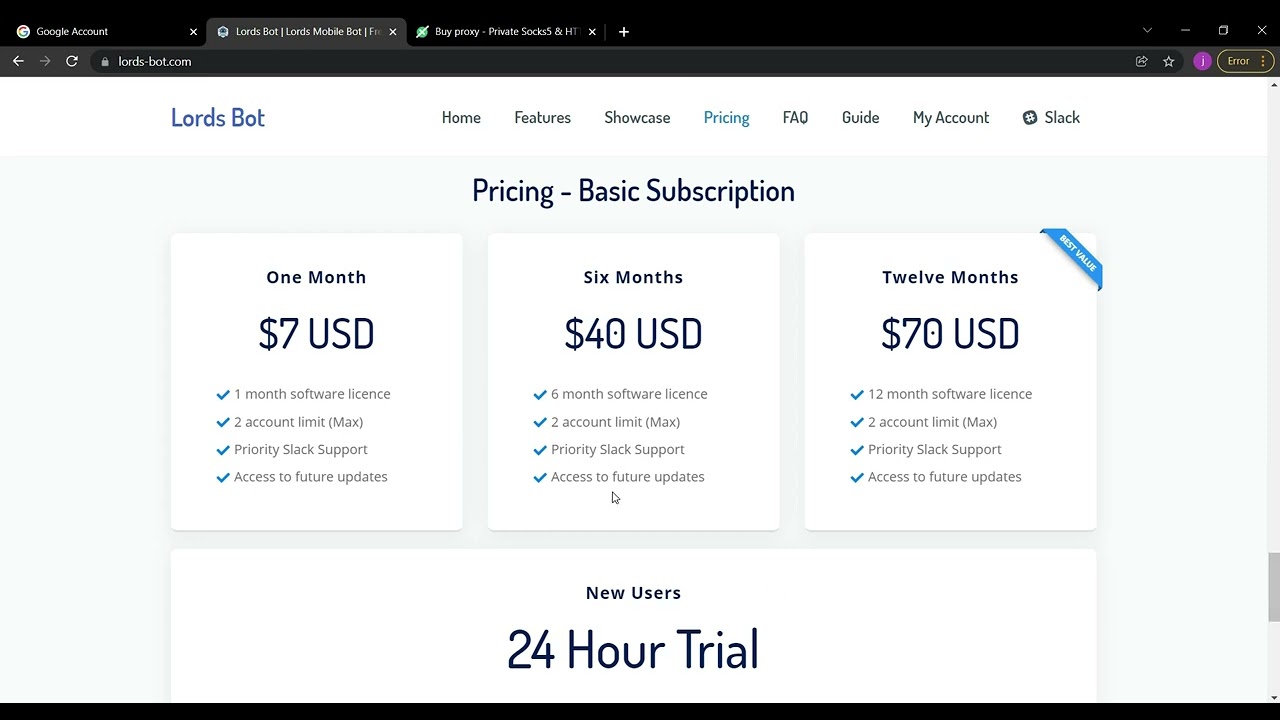Click the Slack logo icon in the navigation
Image resolution: width=1280 pixels, height=720 pixels.
pos(1030,118)
